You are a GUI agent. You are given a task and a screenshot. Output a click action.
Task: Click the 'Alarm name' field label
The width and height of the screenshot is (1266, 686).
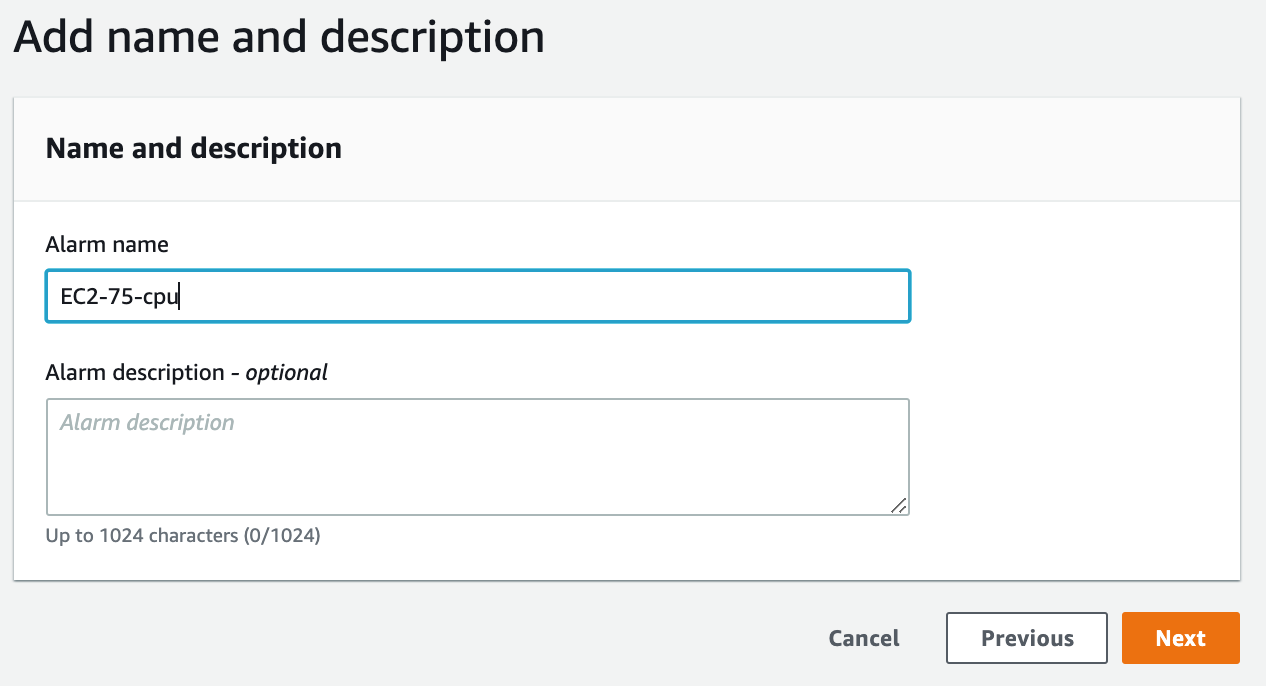point(107,244)
